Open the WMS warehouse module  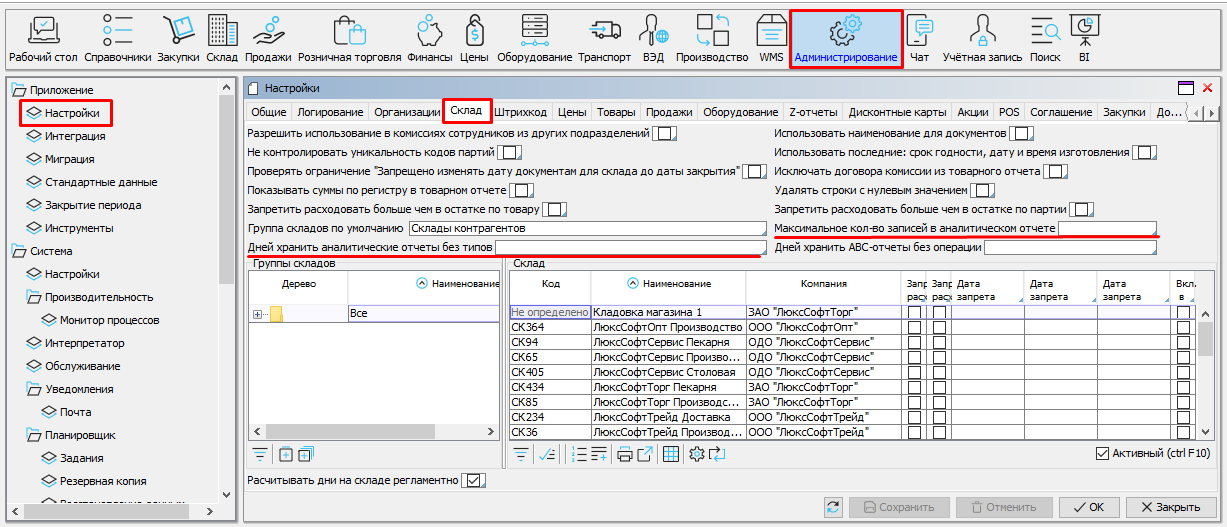tap(771, 38)
